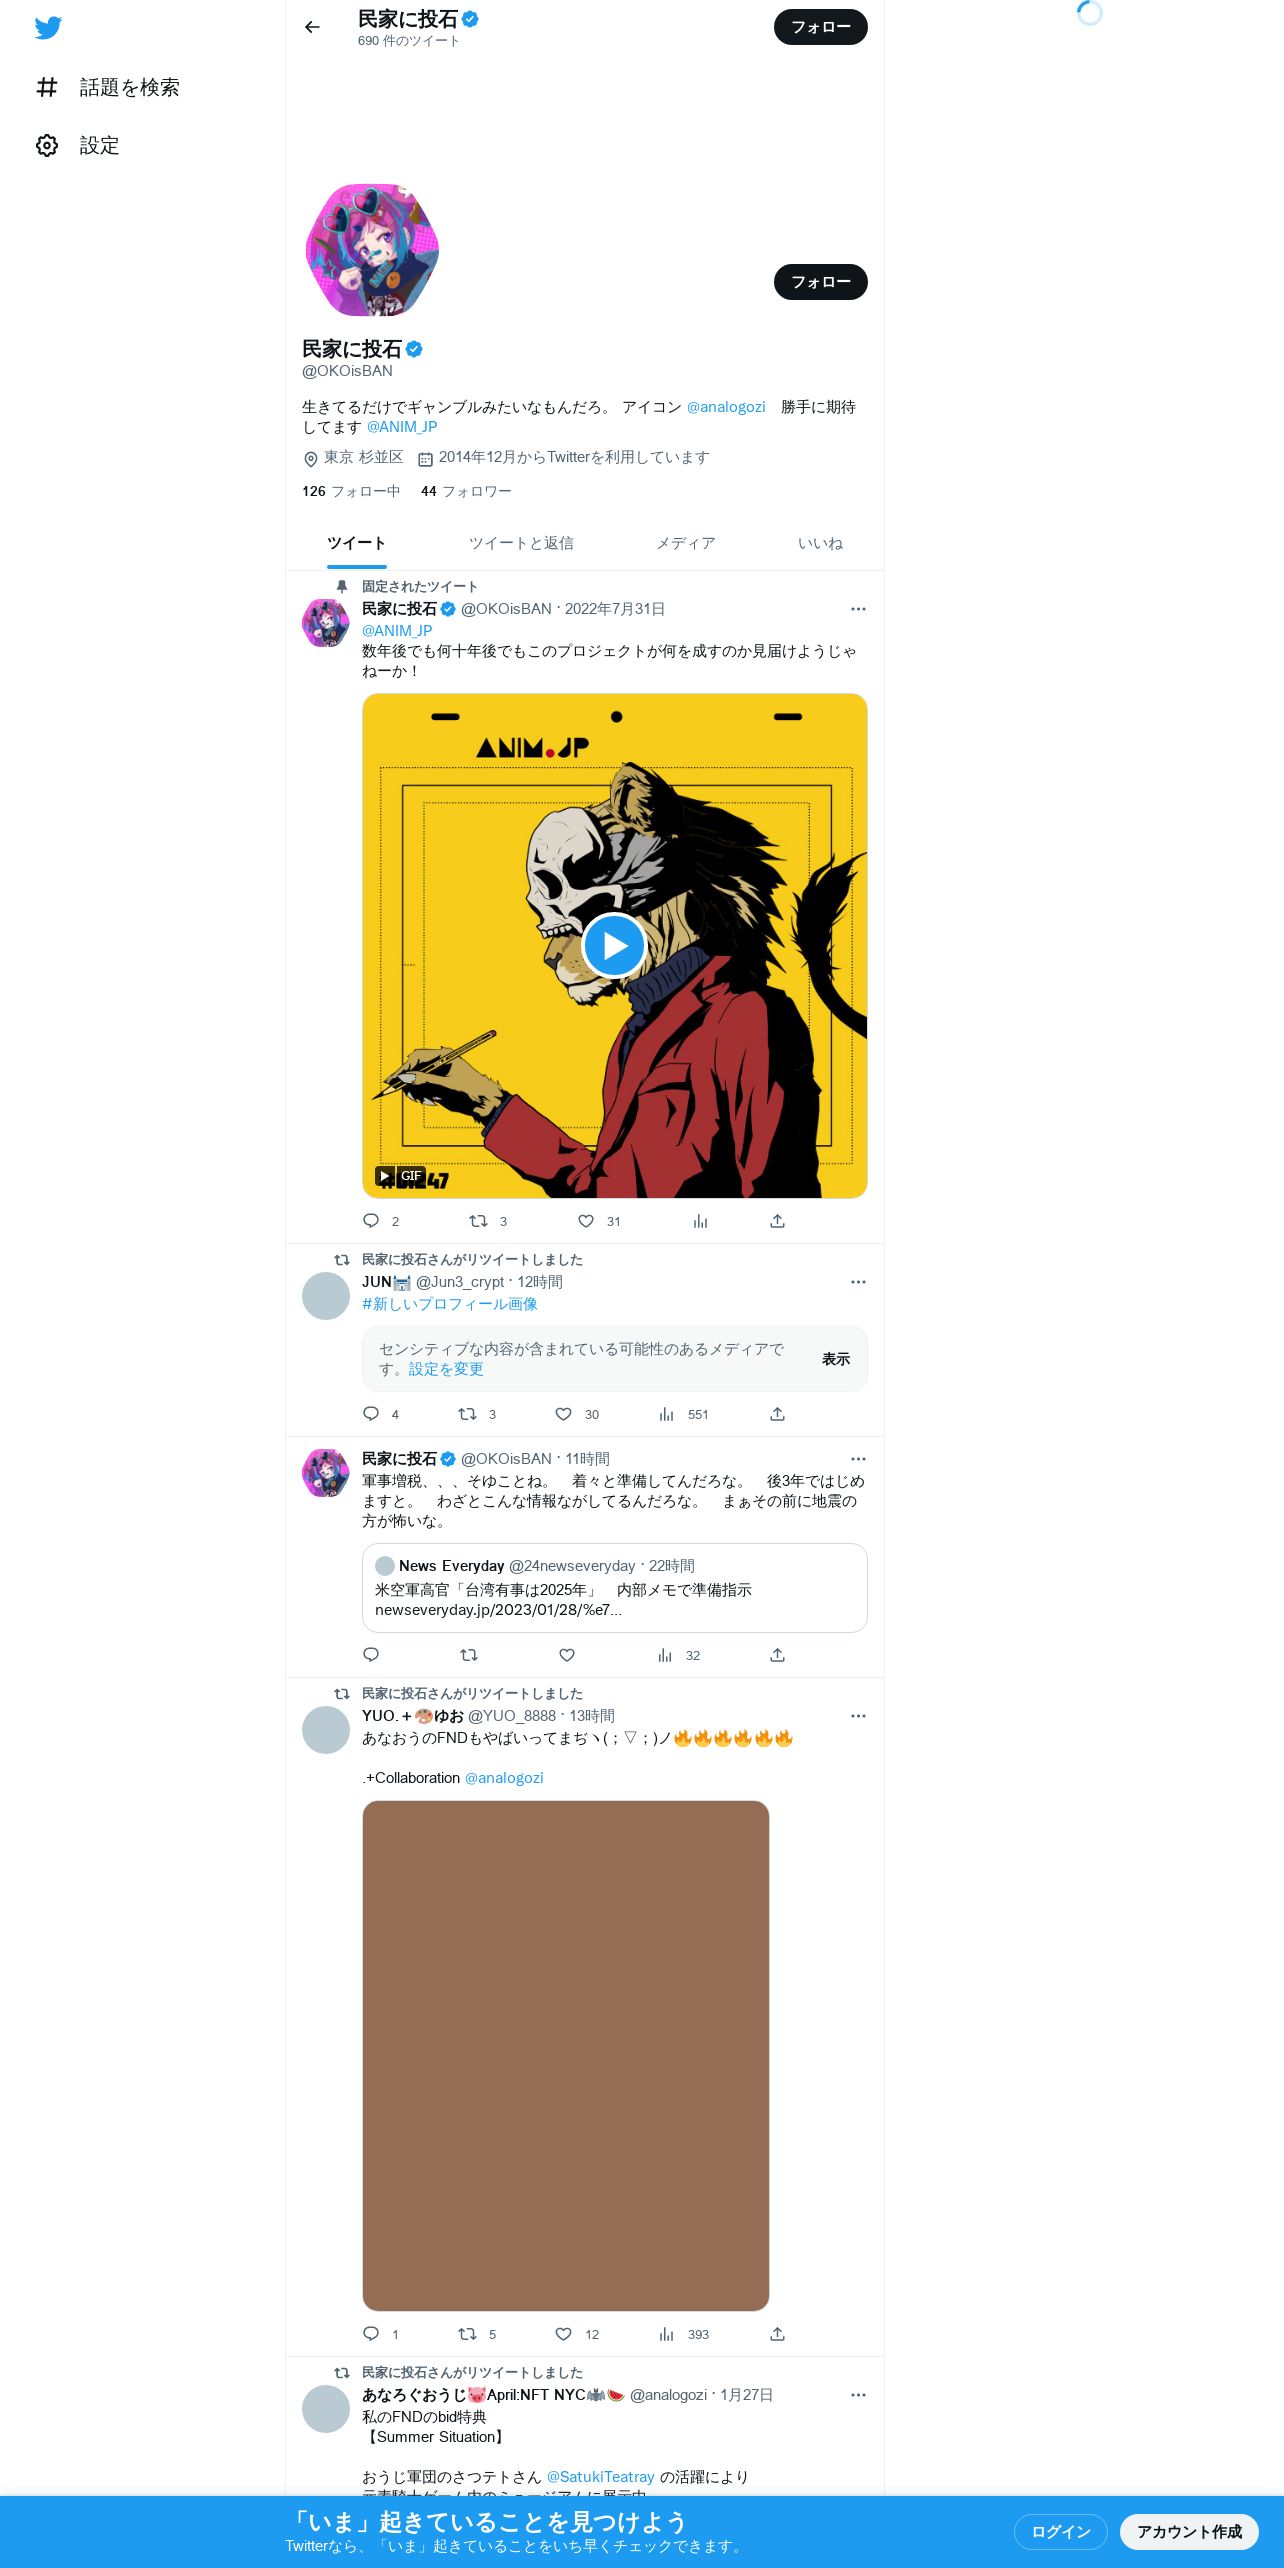Open the brown image in YUO tweet
1284x2568 pixels.
[x=566, y=2056]
